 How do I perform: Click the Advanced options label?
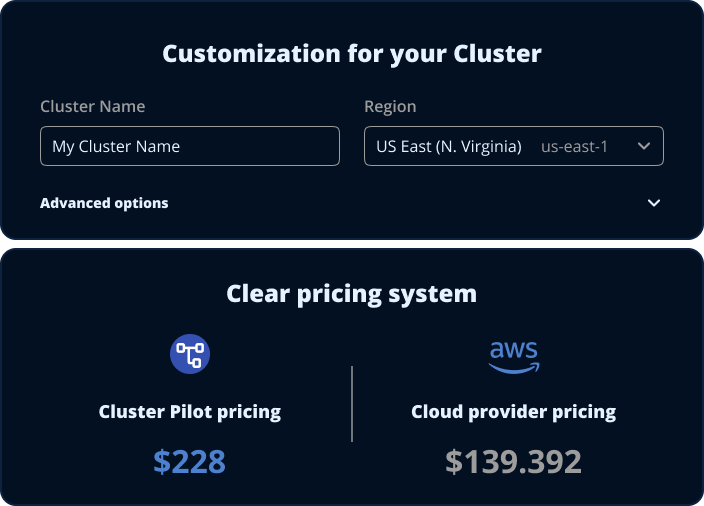pos(104,203)
